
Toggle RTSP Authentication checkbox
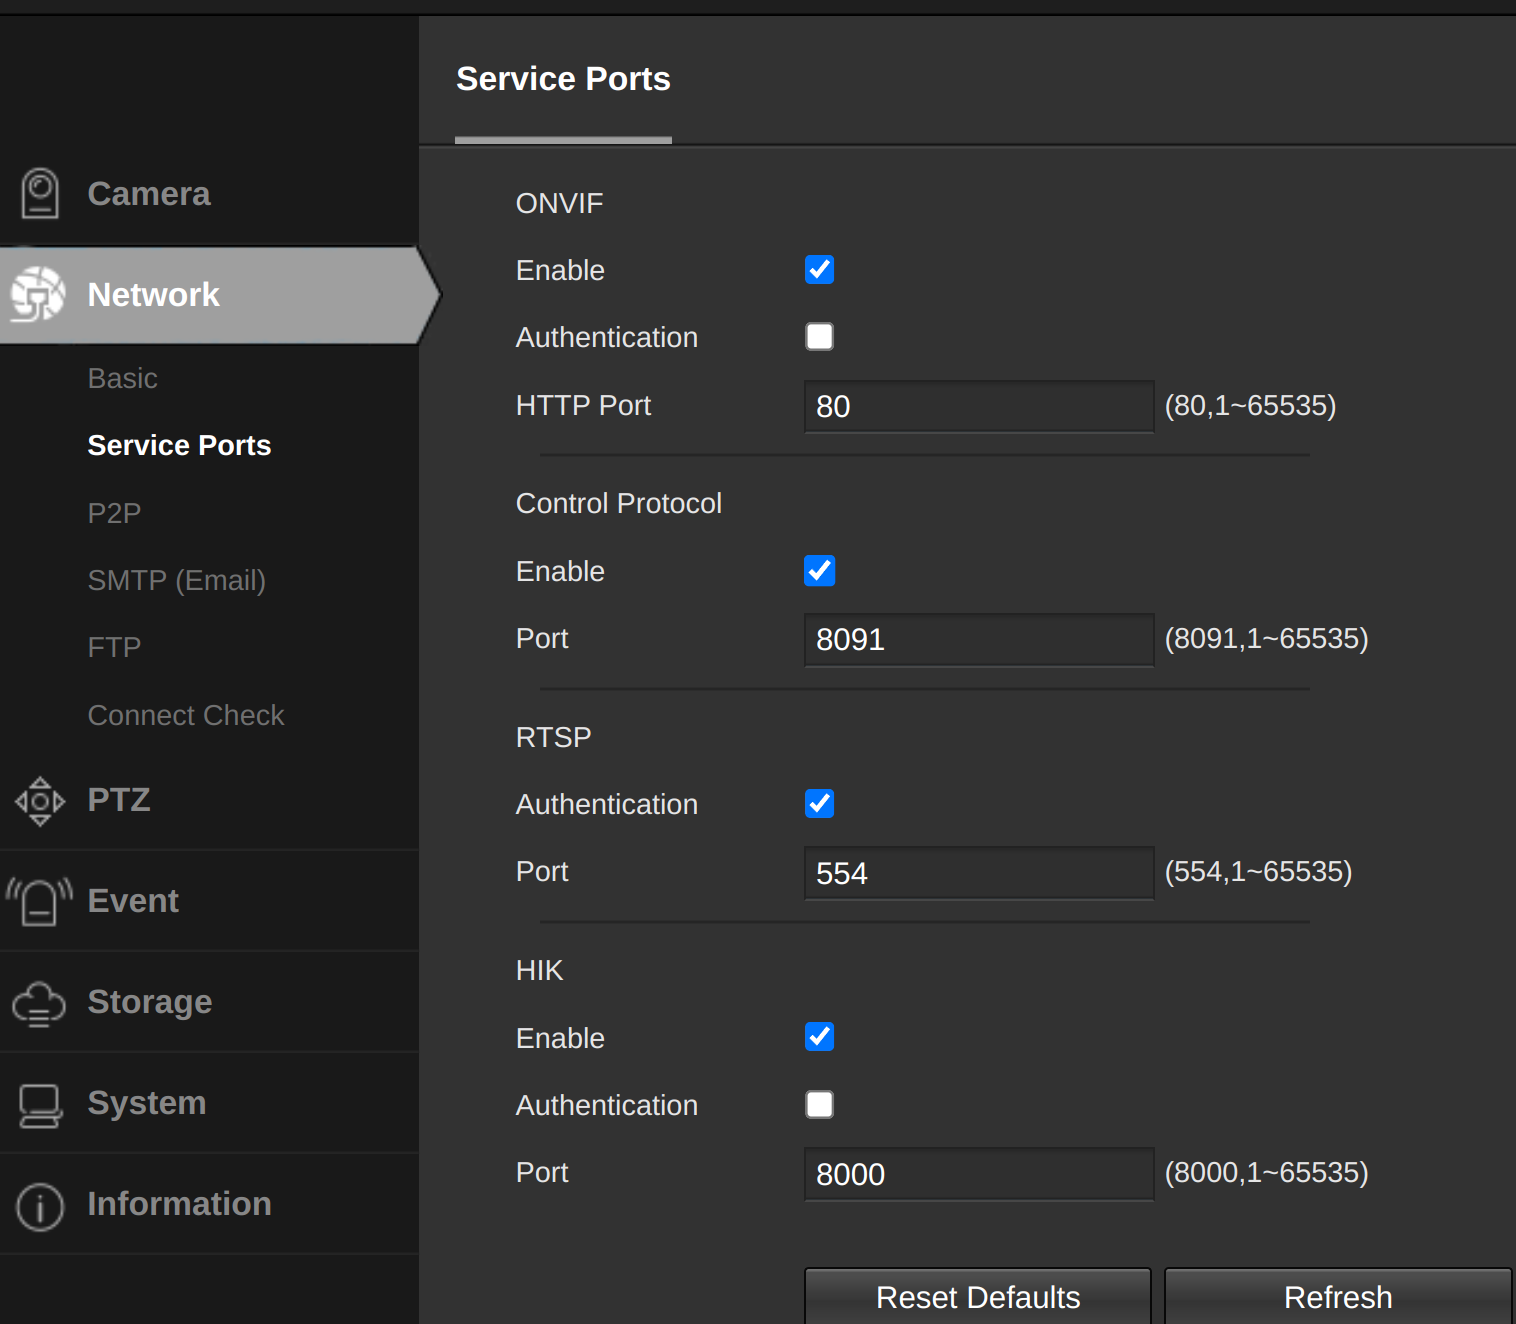pyautogui.click(x=820, y=804)
